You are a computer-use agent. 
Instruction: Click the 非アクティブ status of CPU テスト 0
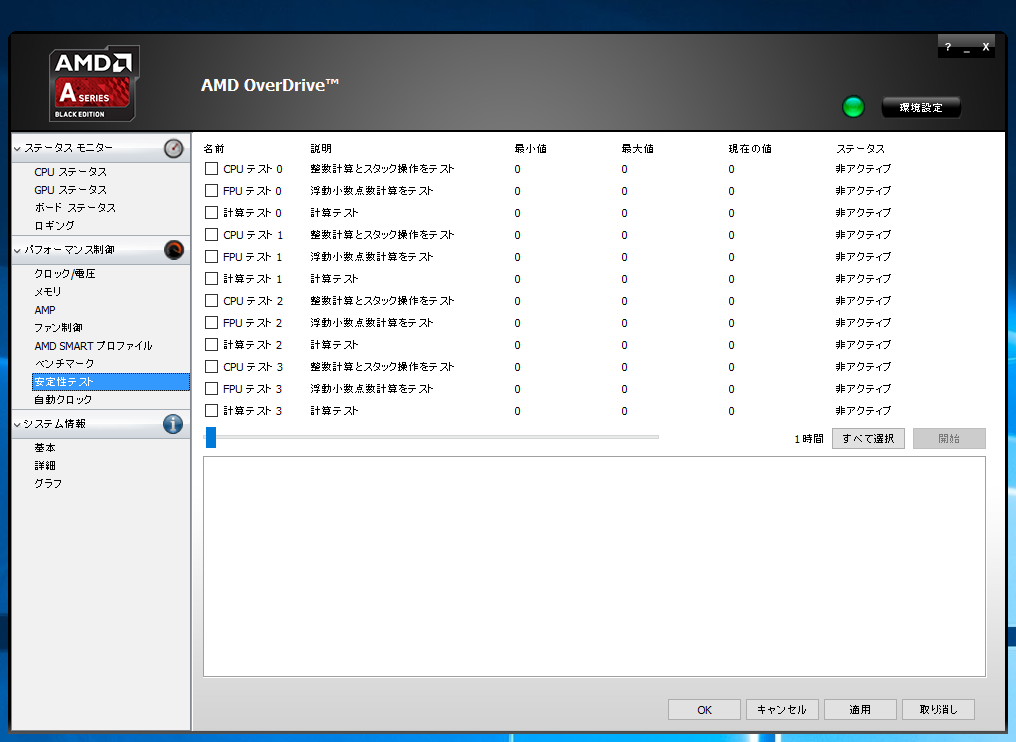click(x=863, y=168)
